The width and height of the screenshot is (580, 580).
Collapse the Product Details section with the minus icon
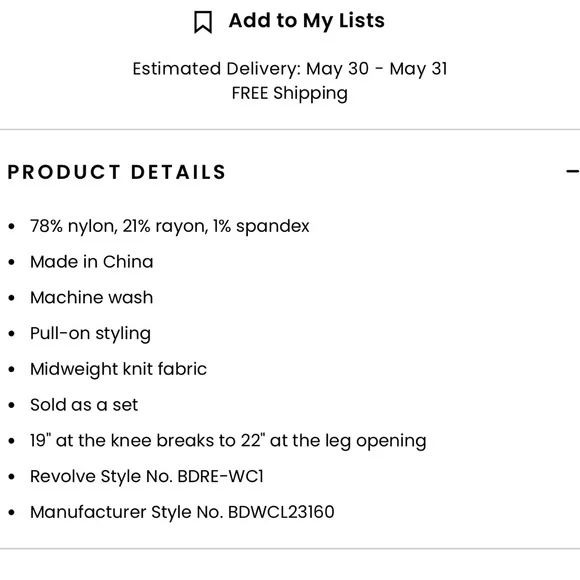[573, 171]
